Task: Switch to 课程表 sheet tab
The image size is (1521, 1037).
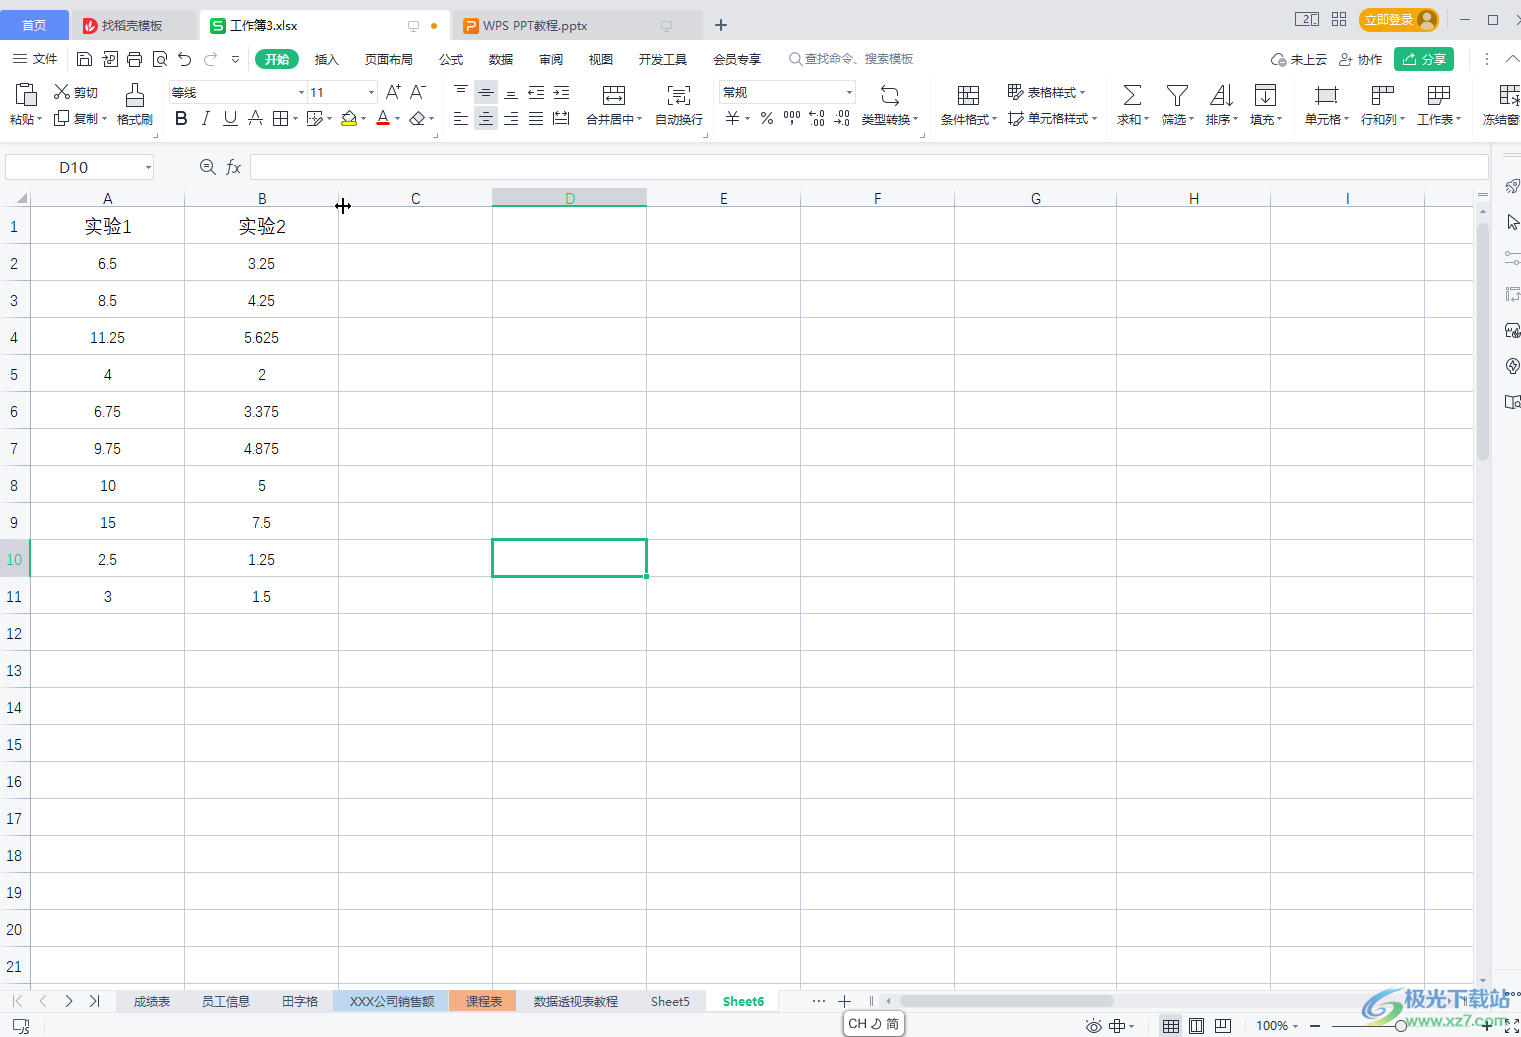Action: tap(483, 1001)
